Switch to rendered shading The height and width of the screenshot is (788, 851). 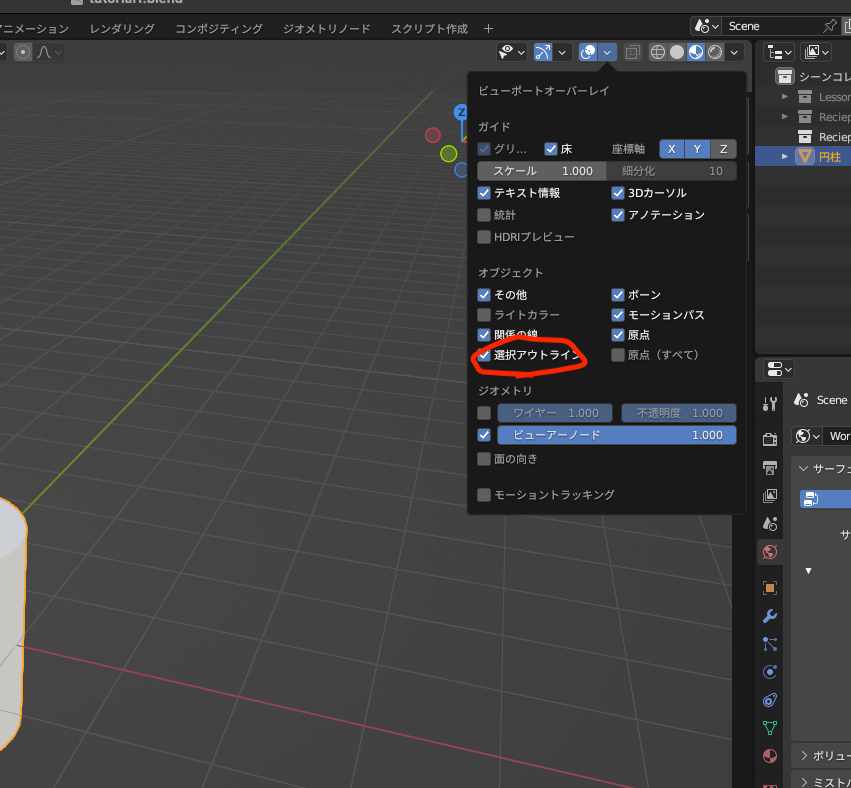715,52
